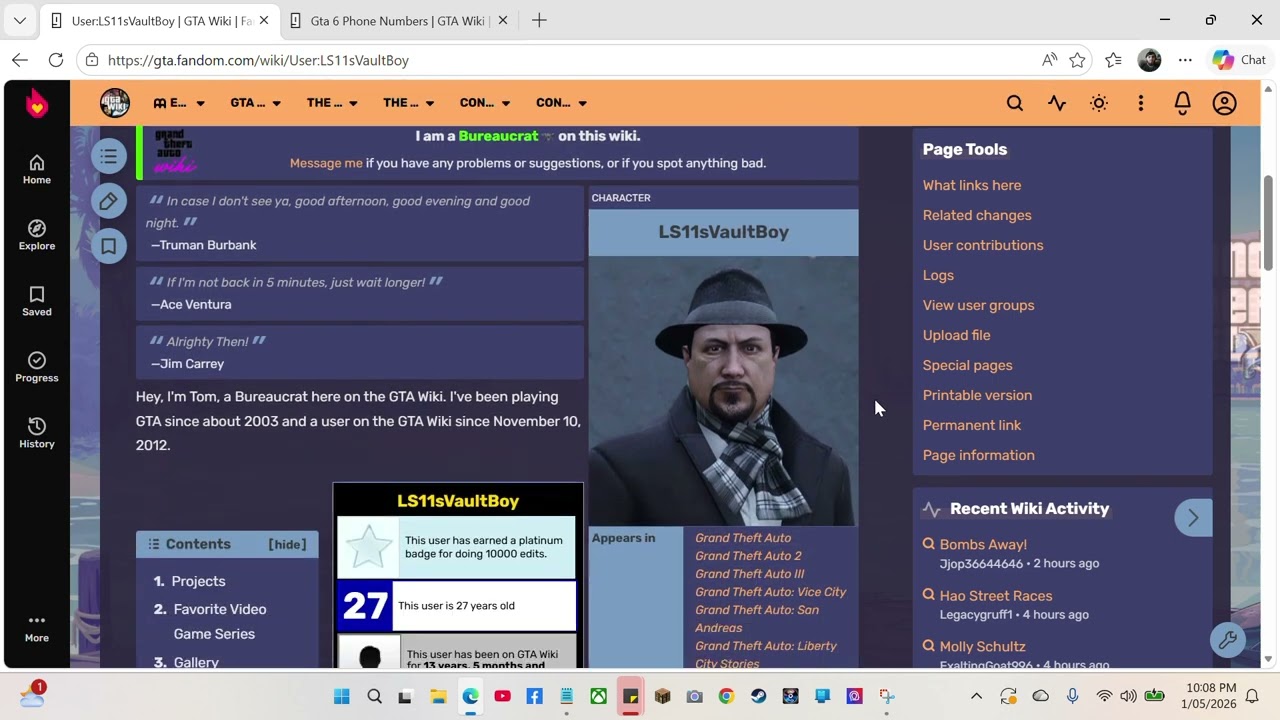Open the browser tab list chevron

[x=19, y=20]
